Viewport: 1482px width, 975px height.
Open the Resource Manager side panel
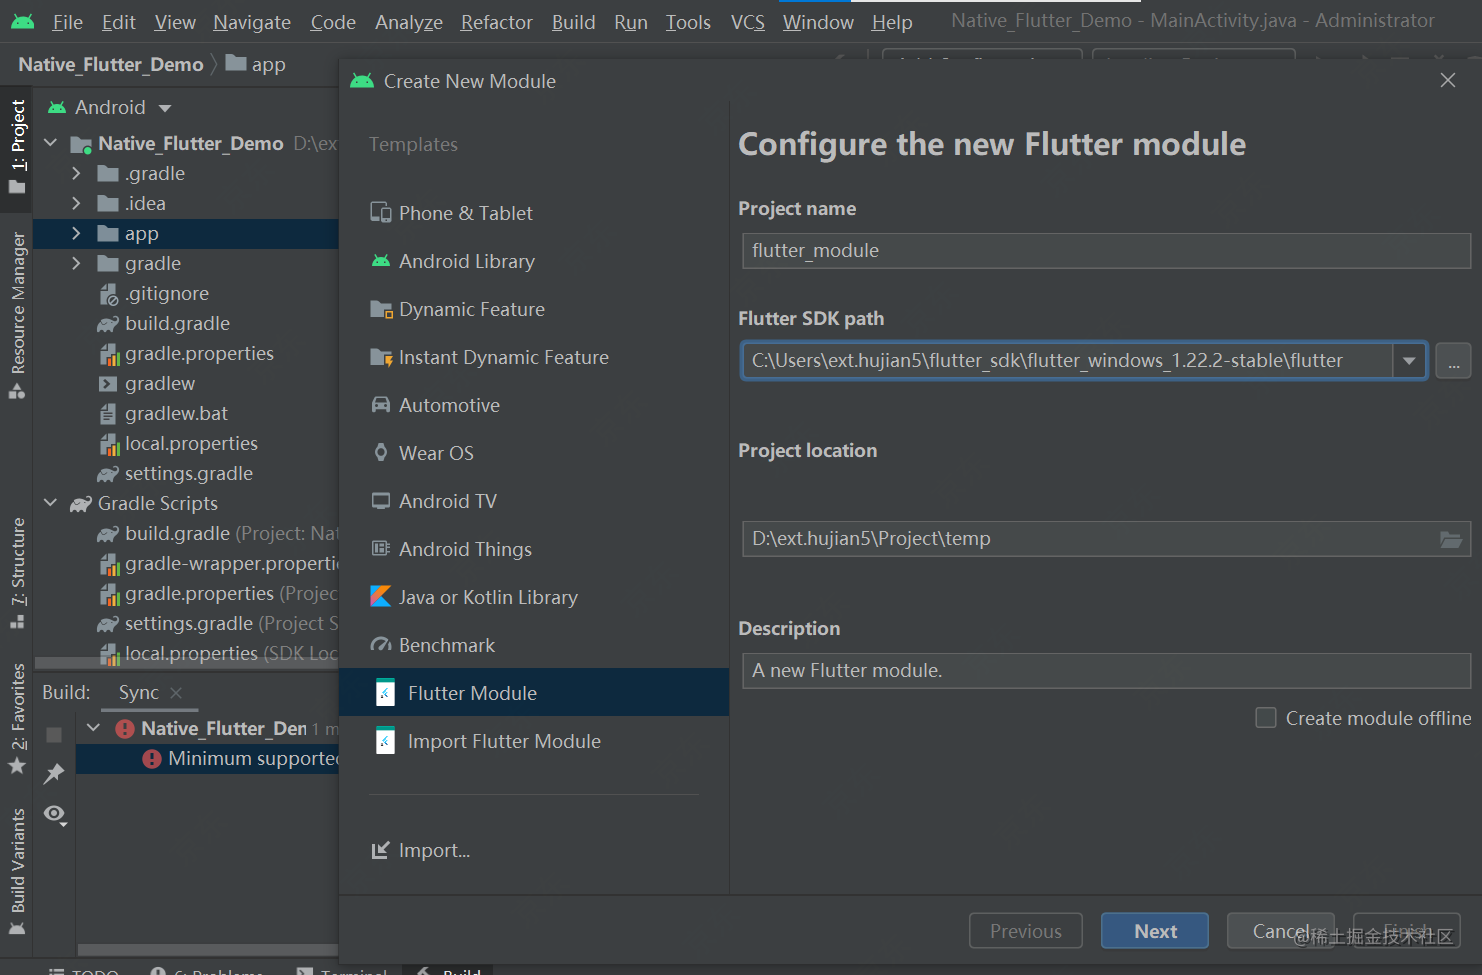tap(17, 315)
